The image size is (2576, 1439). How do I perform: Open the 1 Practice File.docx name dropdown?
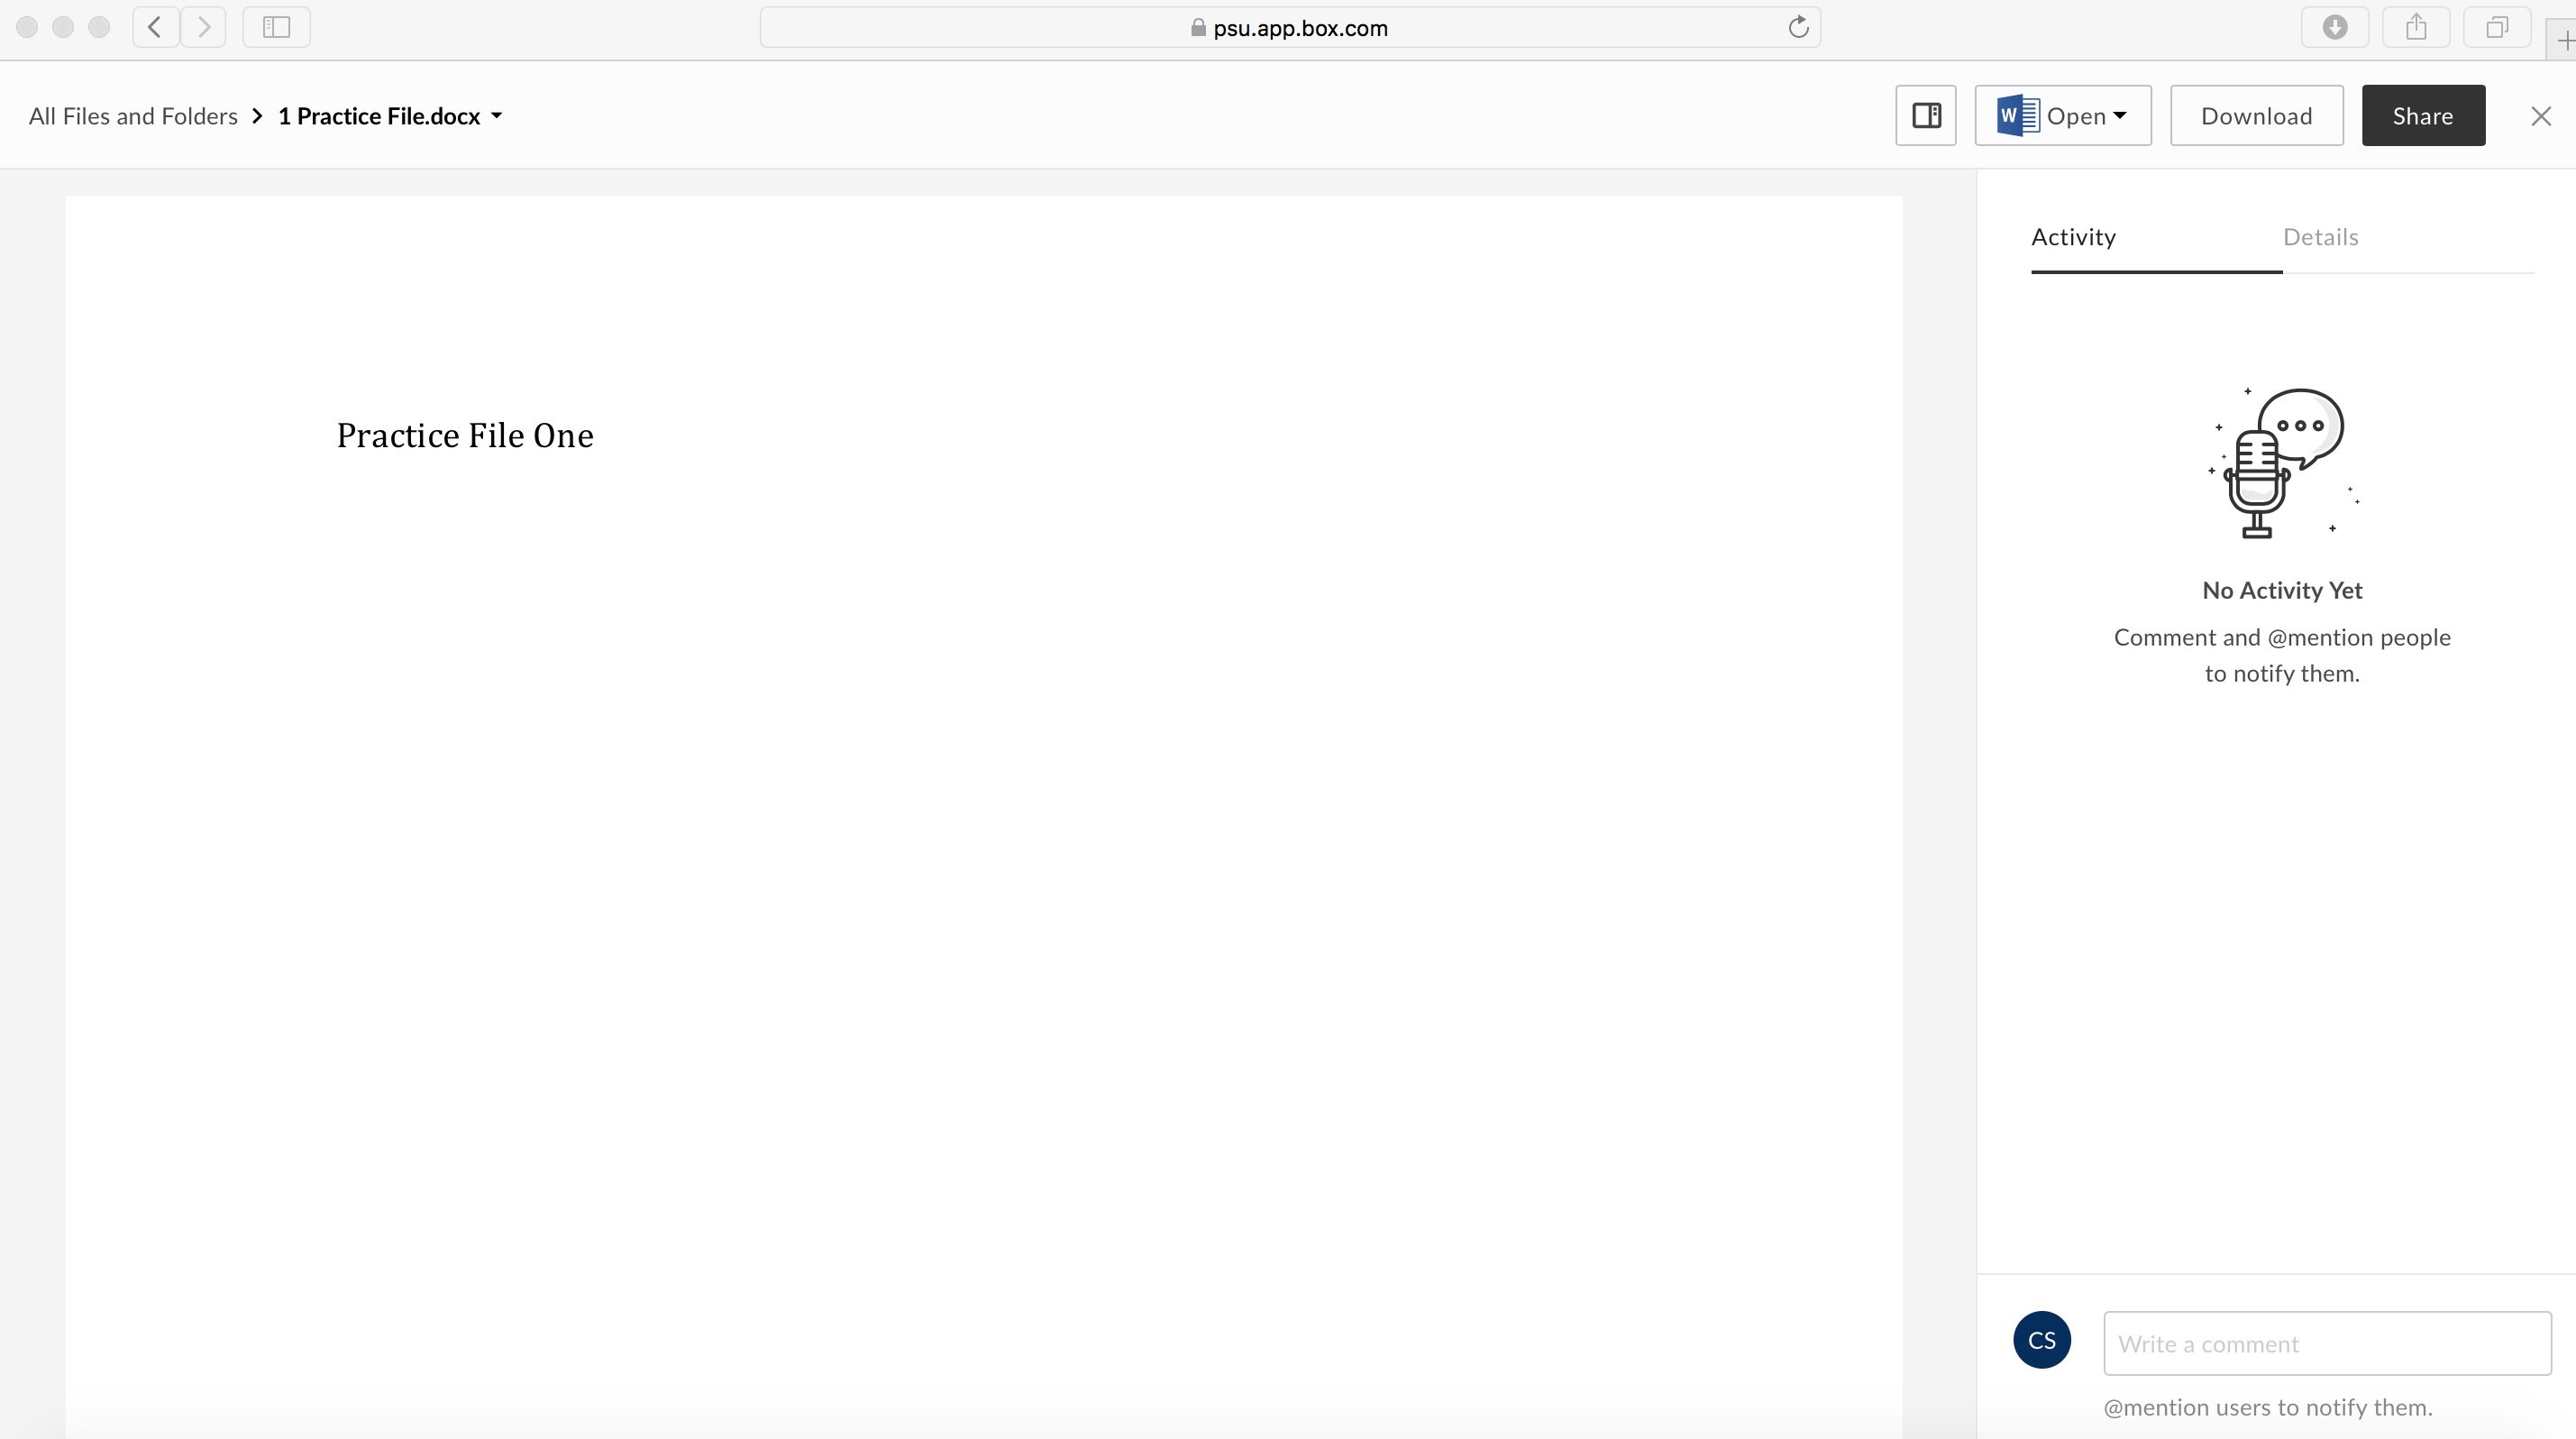390,116
